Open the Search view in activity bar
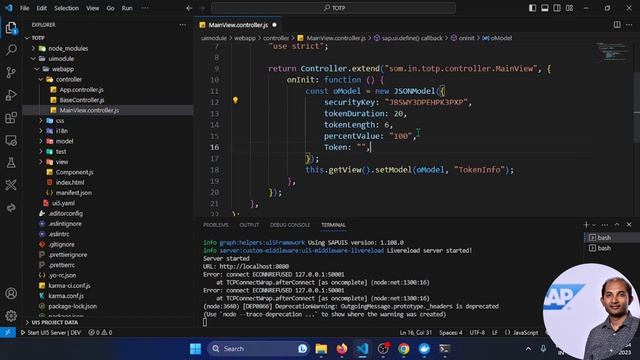This screenshot has width=640, height=360. [x=11, y=50]
